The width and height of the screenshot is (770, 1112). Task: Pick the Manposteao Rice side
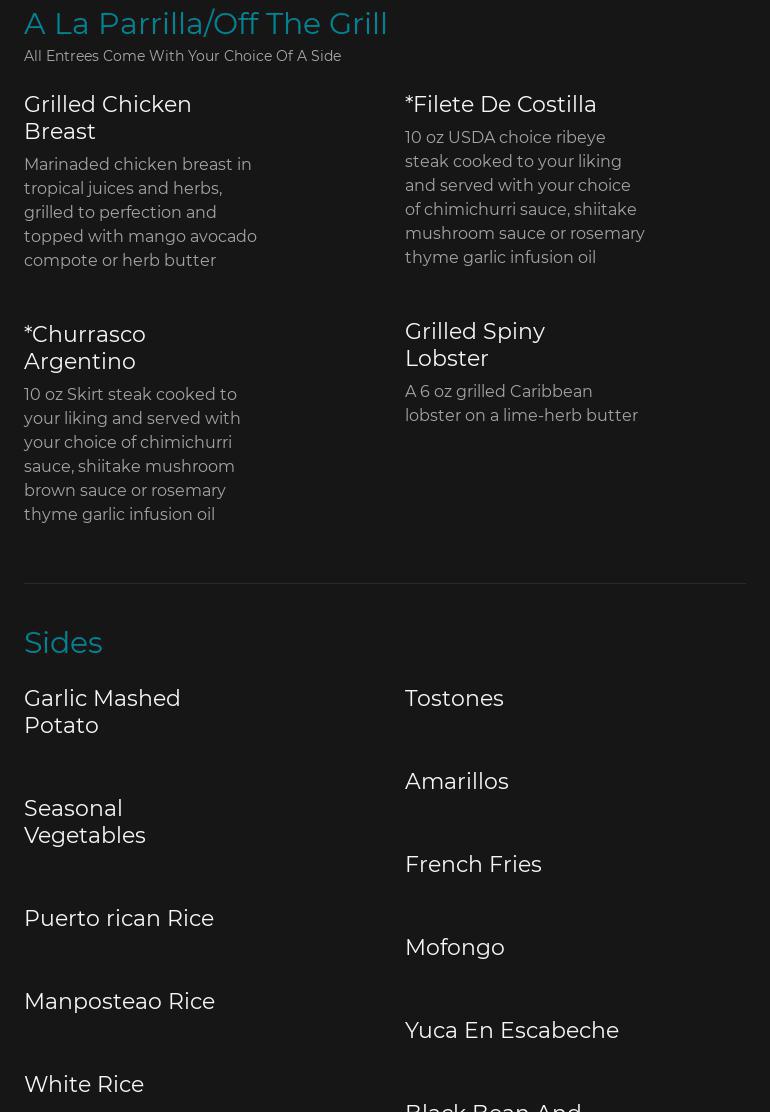[119, 1001]
